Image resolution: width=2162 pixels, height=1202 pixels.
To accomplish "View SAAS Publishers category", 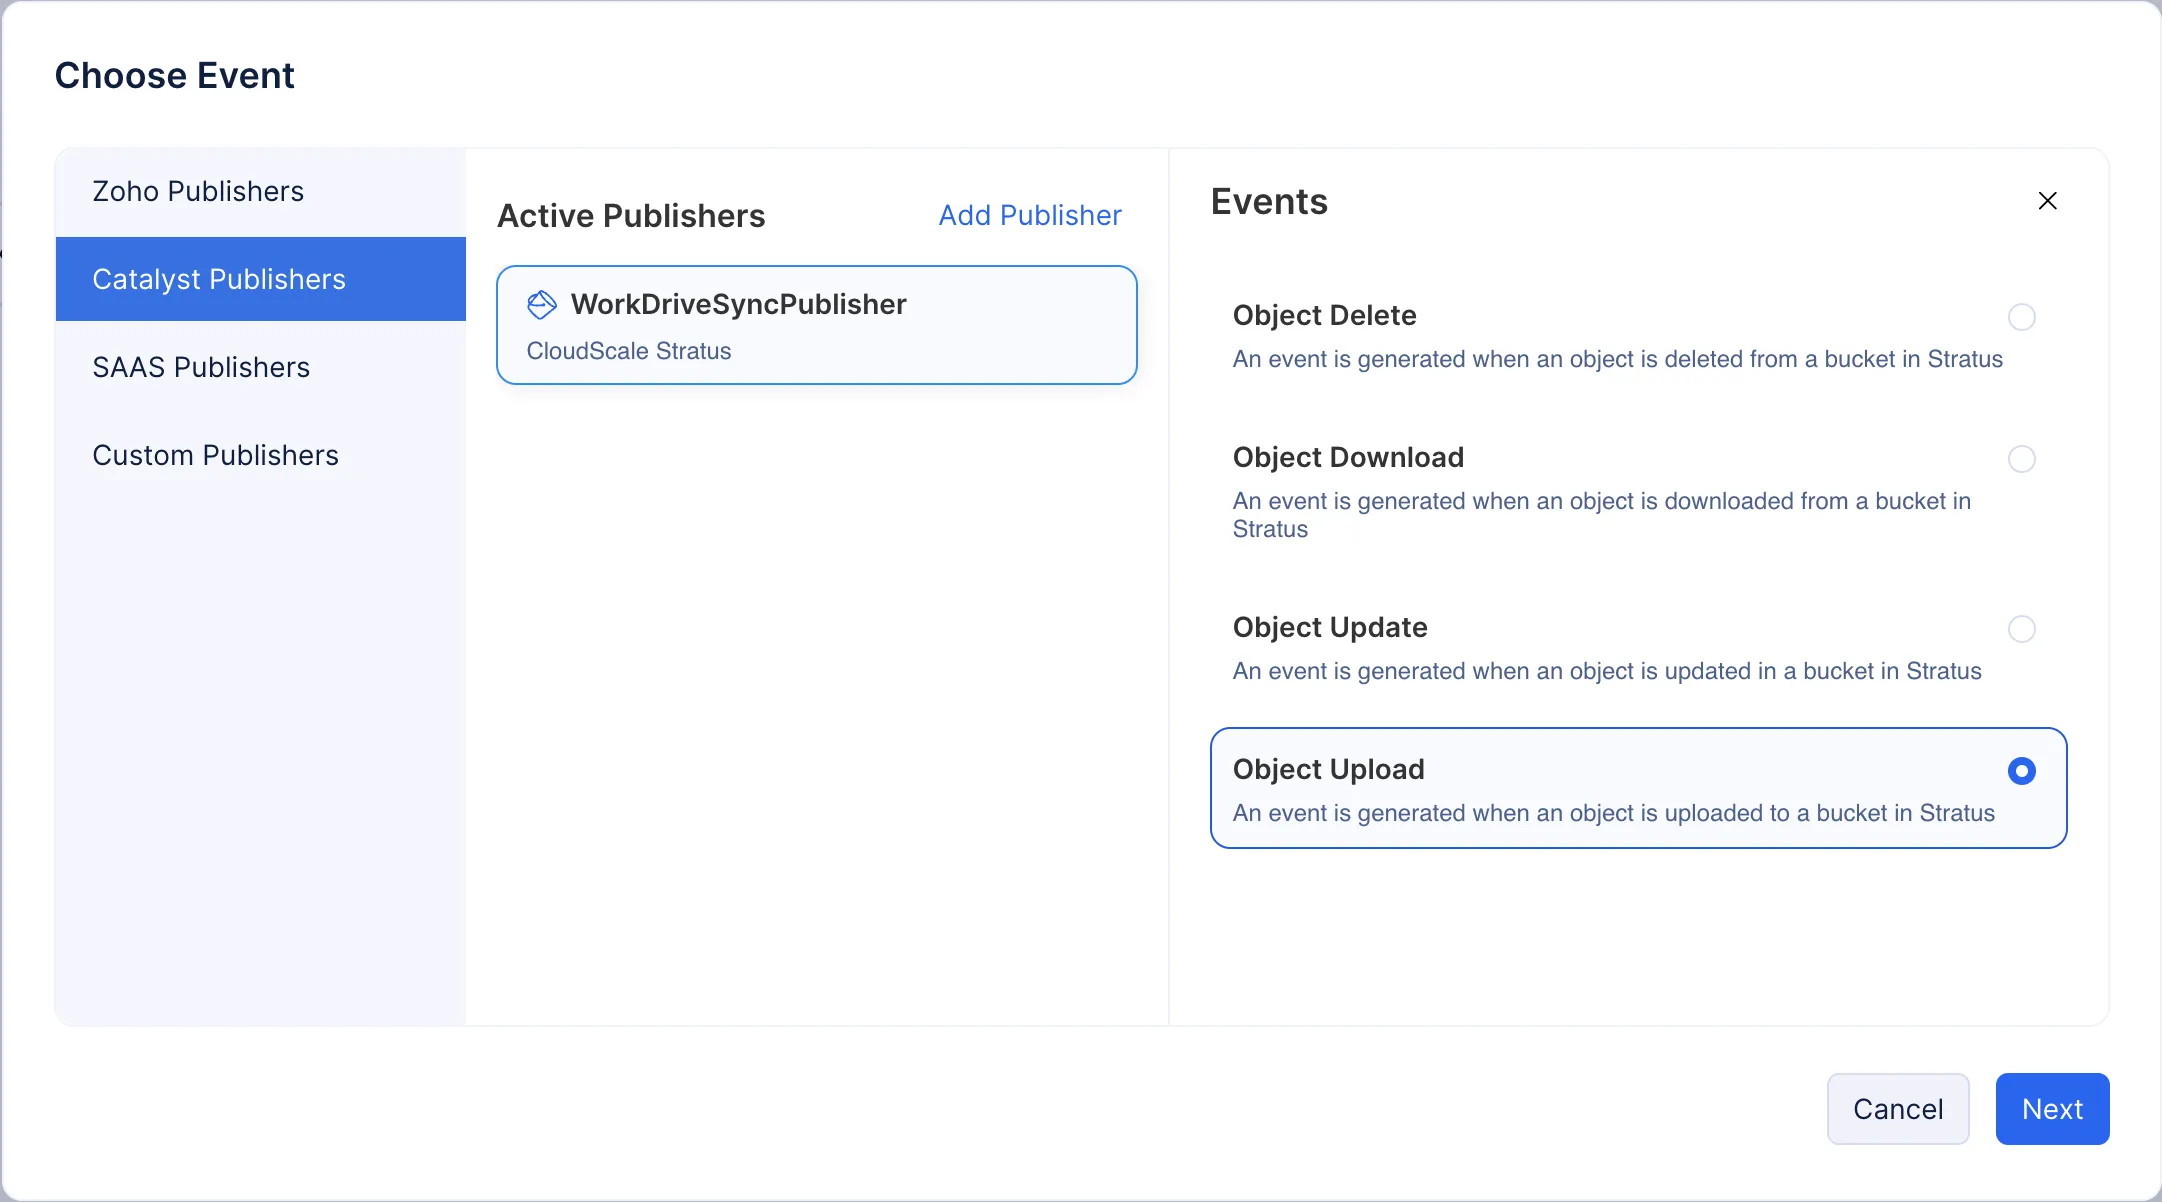I will coord(200,367).
